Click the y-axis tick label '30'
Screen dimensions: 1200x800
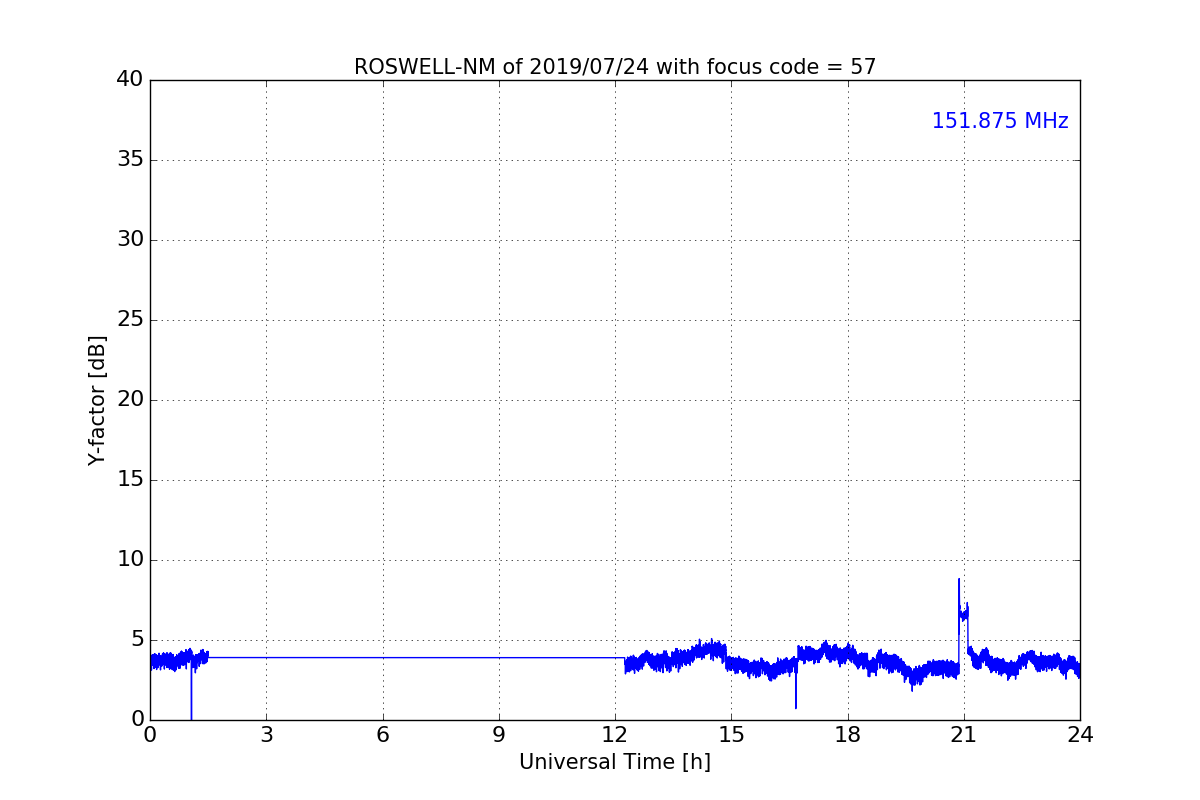(130, 240)
